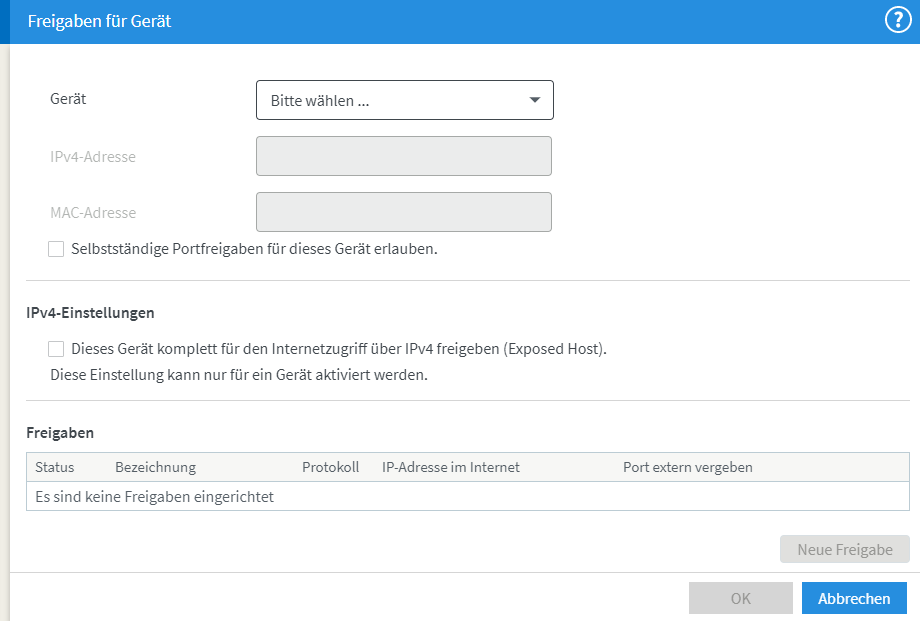Select the Protokoll column header

330,467
